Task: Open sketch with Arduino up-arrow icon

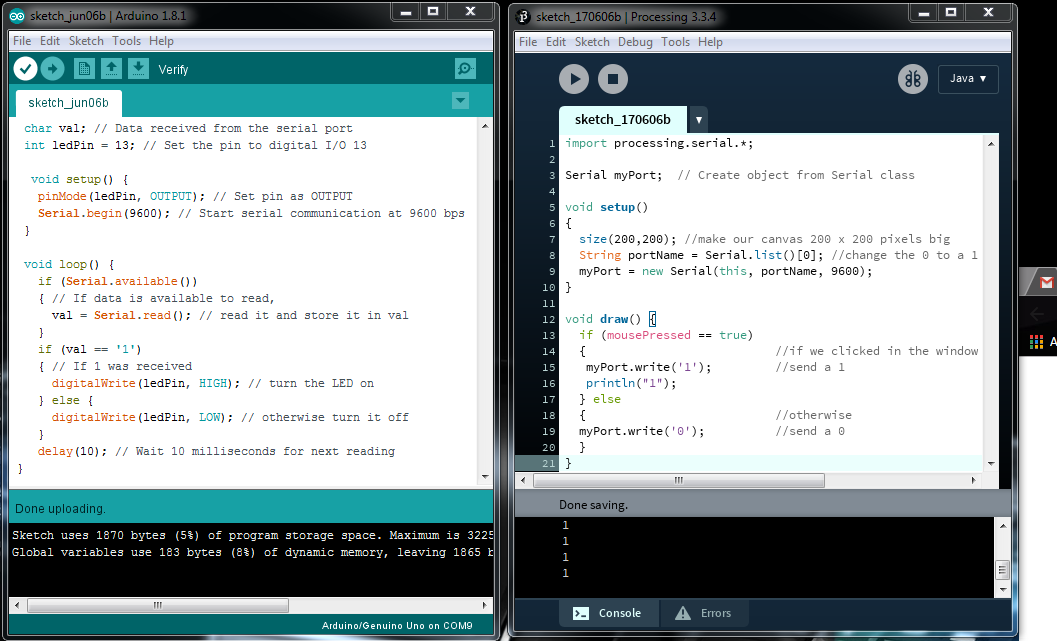Action: coord(111,69)
